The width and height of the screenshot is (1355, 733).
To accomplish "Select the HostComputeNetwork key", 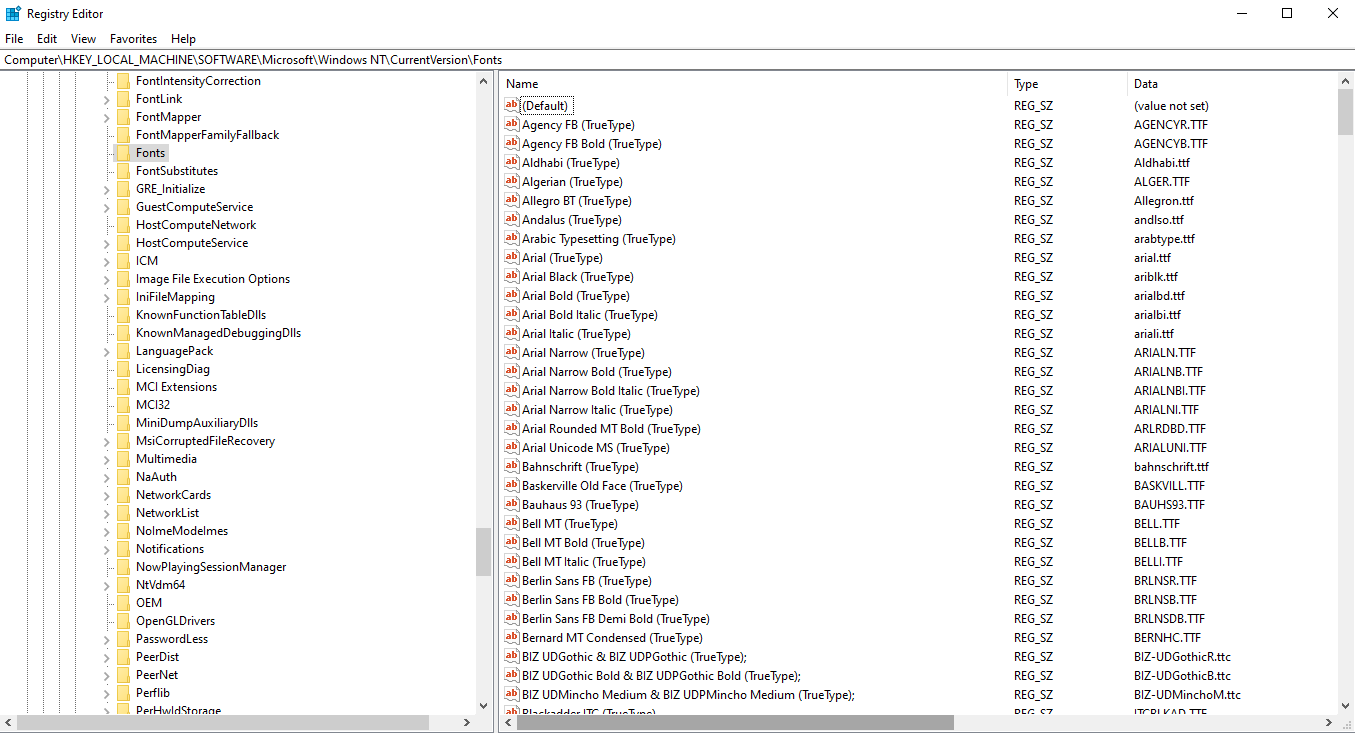I will click(x=196, y=225).
